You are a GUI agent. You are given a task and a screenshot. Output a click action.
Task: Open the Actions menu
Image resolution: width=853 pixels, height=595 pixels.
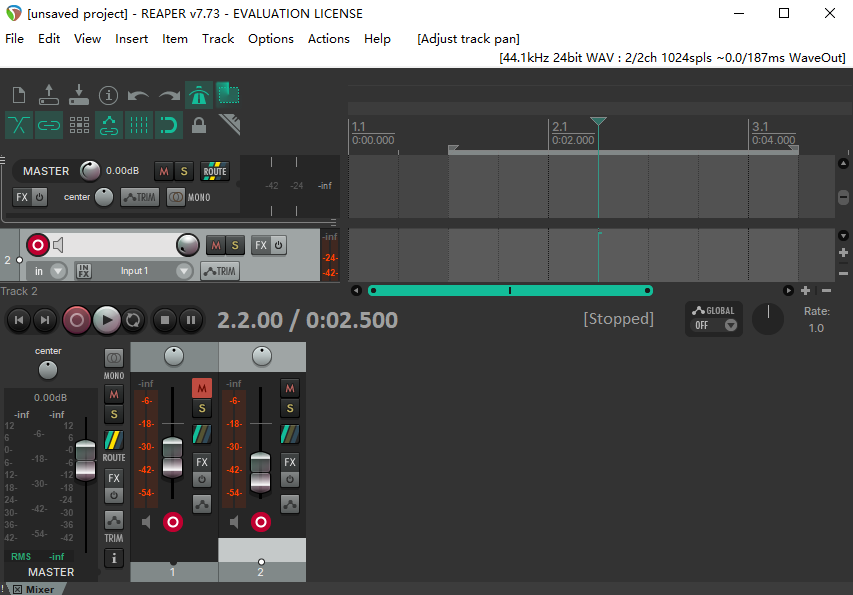tap(329, 39)
